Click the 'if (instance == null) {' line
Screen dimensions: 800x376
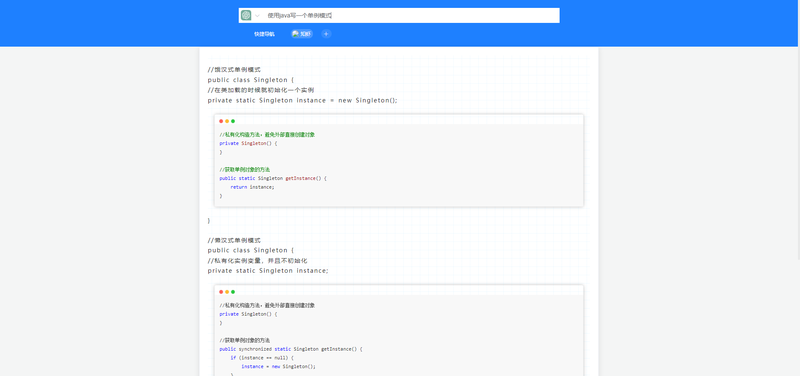(262, 358)
